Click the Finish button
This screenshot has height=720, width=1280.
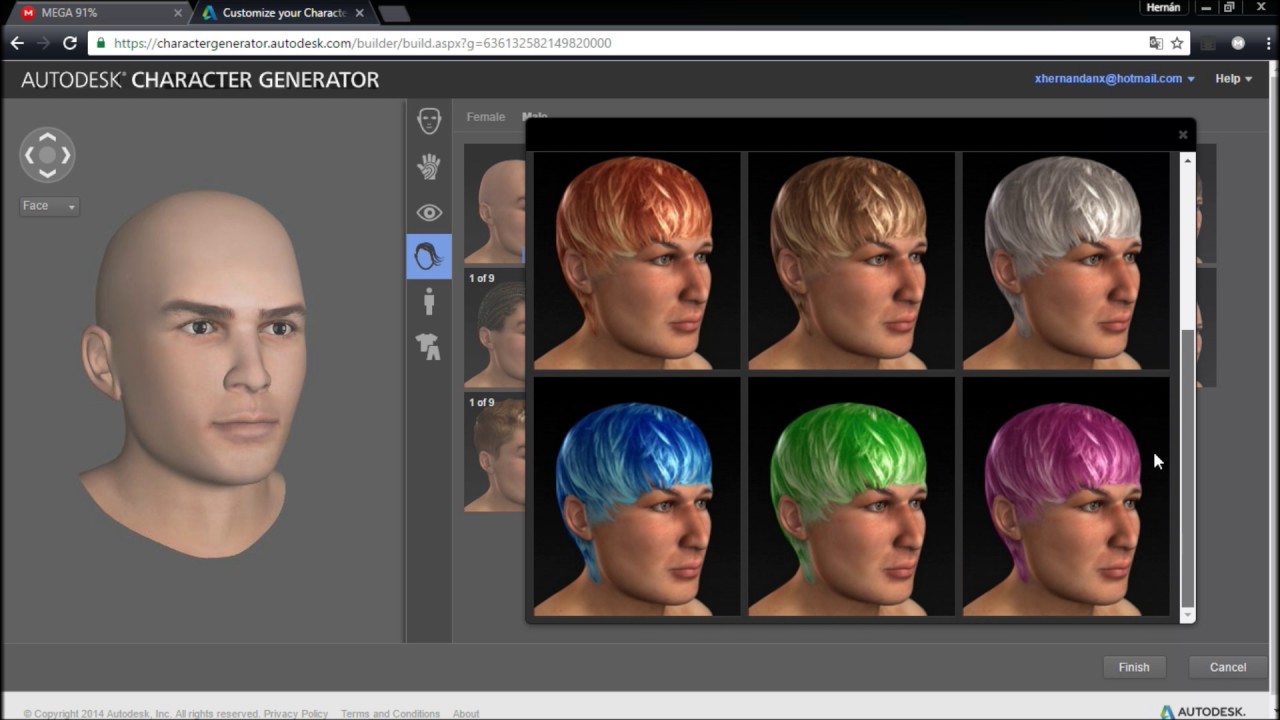[1134, 667]
